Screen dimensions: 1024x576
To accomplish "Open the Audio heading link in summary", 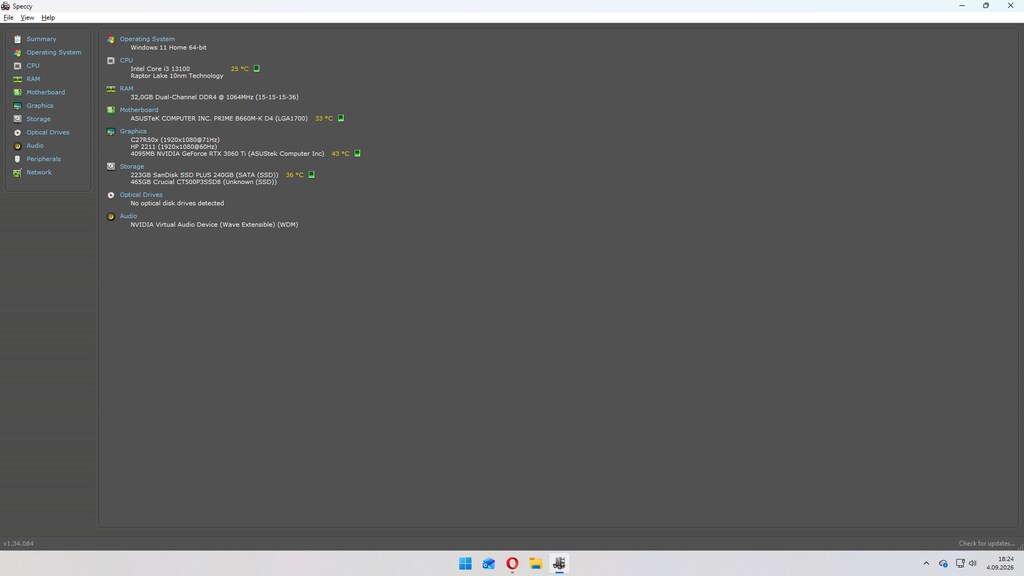I will pyautogui.click(x=128, y=216).
